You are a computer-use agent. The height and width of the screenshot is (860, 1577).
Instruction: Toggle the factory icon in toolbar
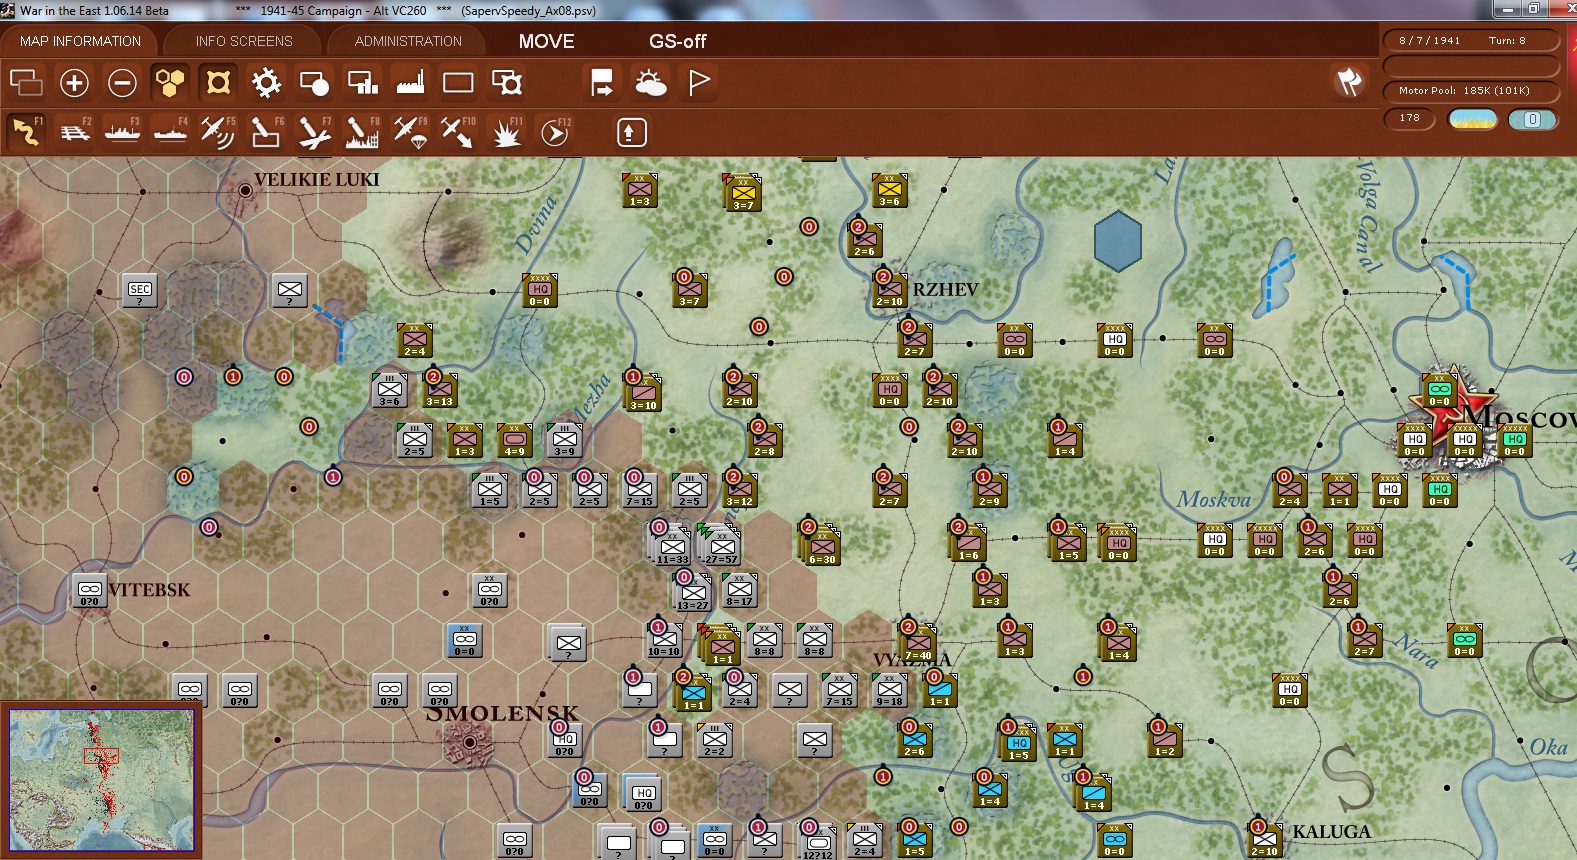point(410,82)
